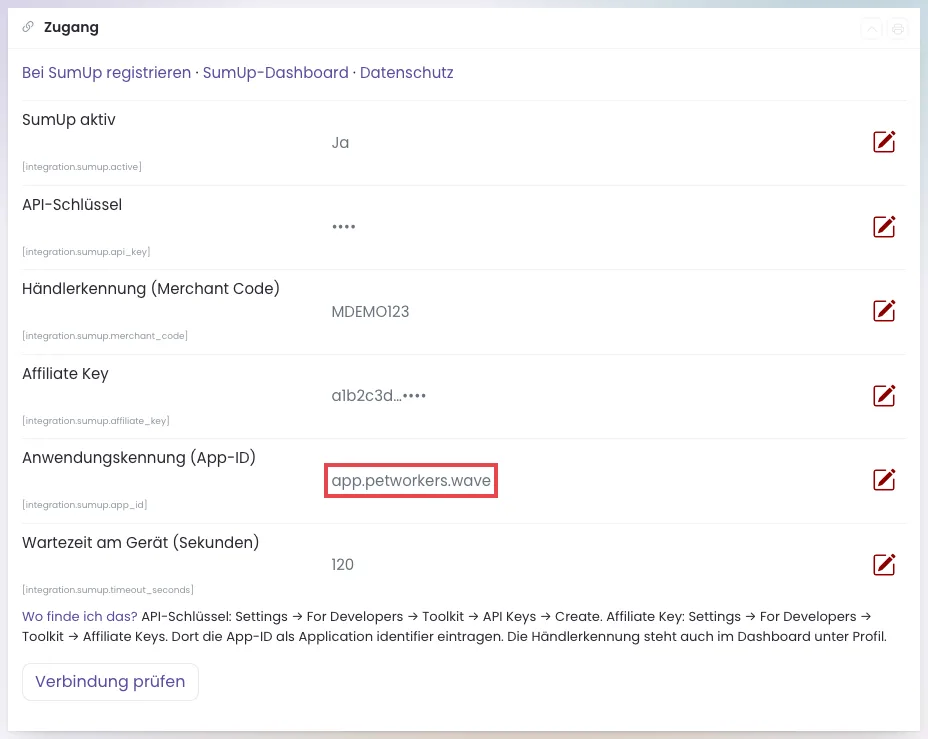The height and width of the screenshot is (739, 928).
Task: Click the 120 timeout value
Action: [343, 564]
